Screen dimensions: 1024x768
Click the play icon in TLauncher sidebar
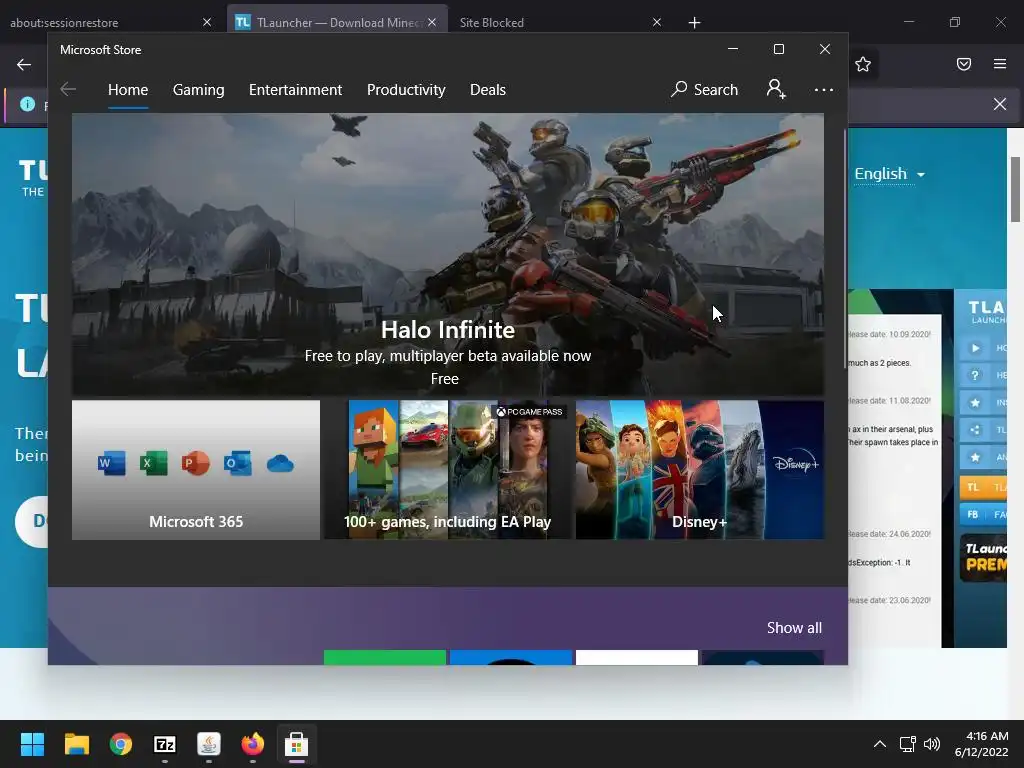click(x=975, y=348)
